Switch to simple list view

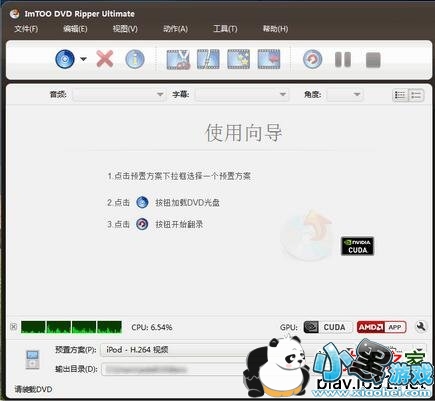tap(416, 95)
